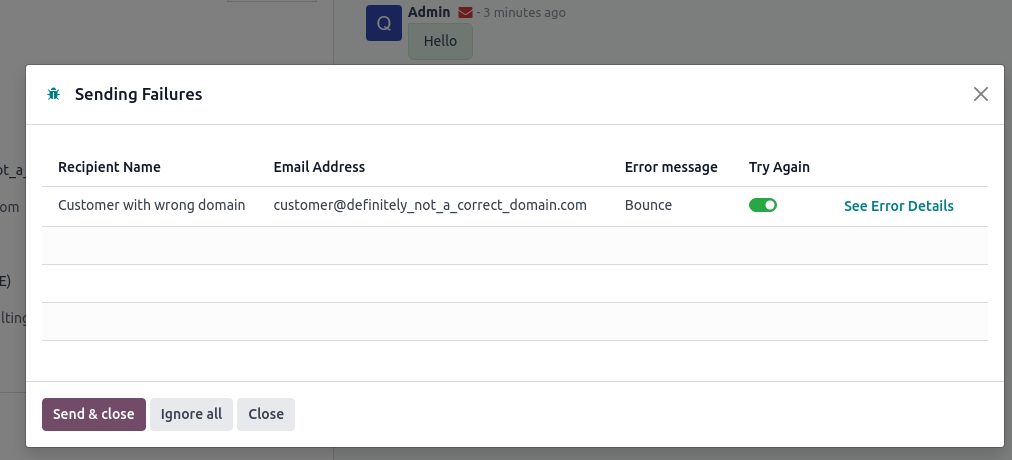Click the Admin author name
Viewport: 1012px width, 460px height.
pos(429,13)
